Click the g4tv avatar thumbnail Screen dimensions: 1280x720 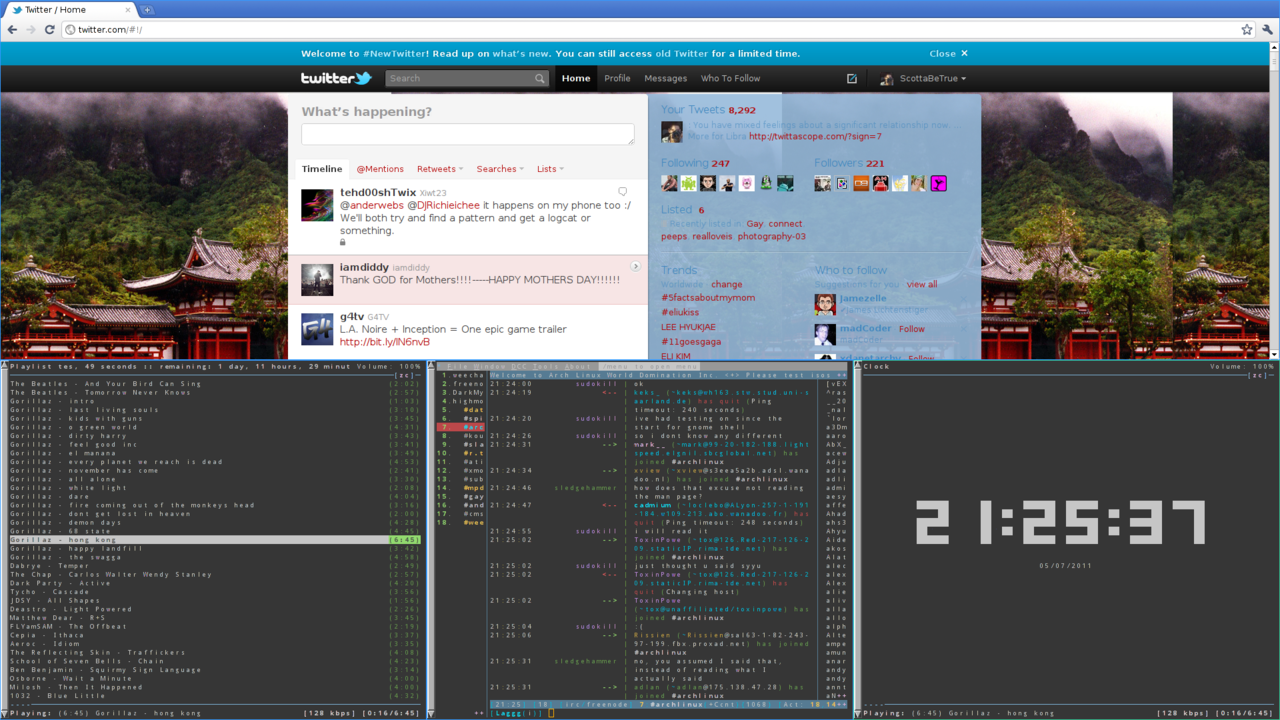317,329
